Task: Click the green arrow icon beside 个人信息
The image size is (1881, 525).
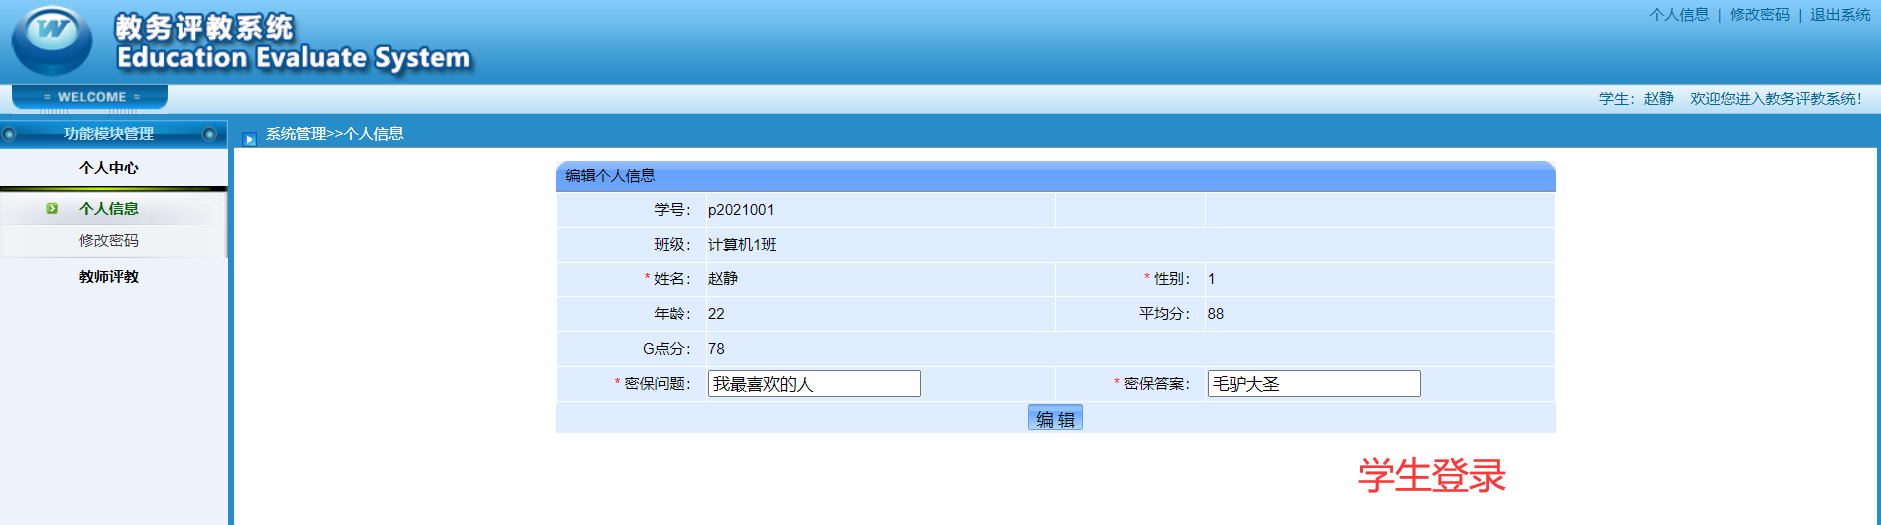Action: [52, 209]
